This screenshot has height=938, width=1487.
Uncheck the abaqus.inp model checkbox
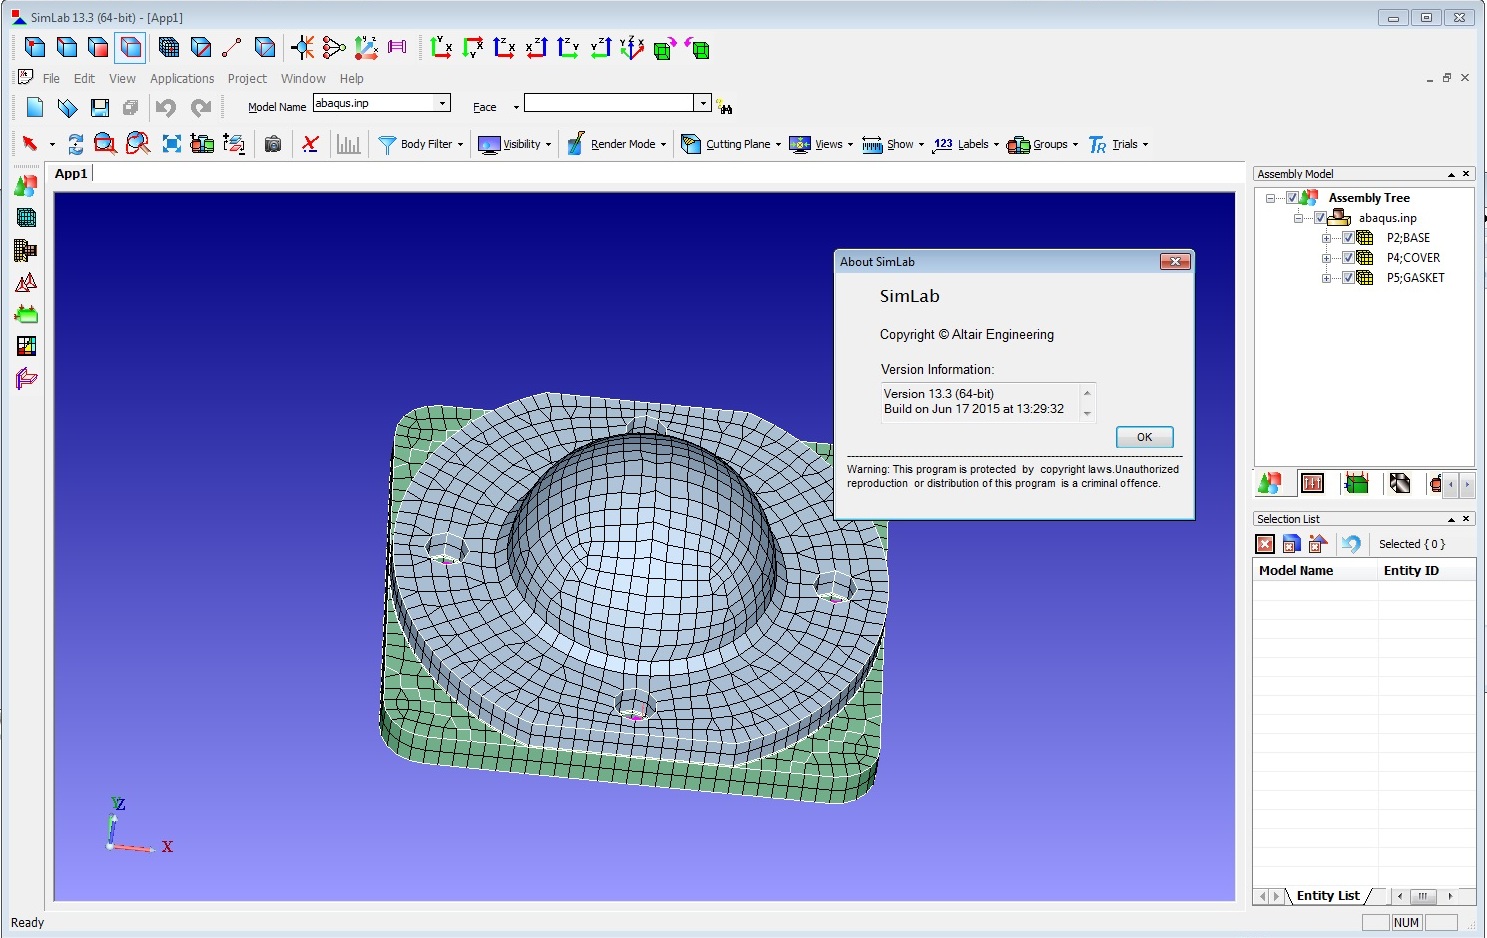pyautogui.click(x=1320, y=218)
